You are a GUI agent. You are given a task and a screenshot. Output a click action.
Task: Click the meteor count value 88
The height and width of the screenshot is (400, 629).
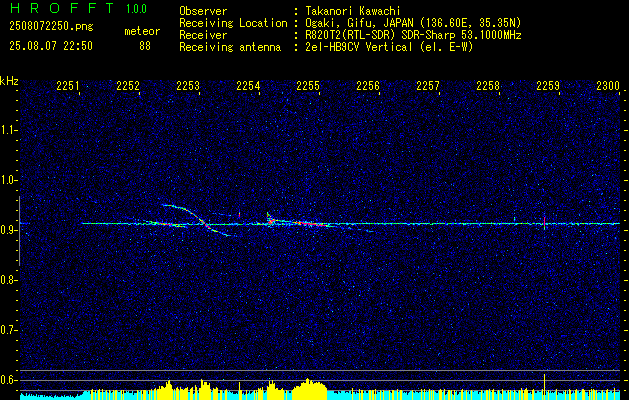coord(145,46)
